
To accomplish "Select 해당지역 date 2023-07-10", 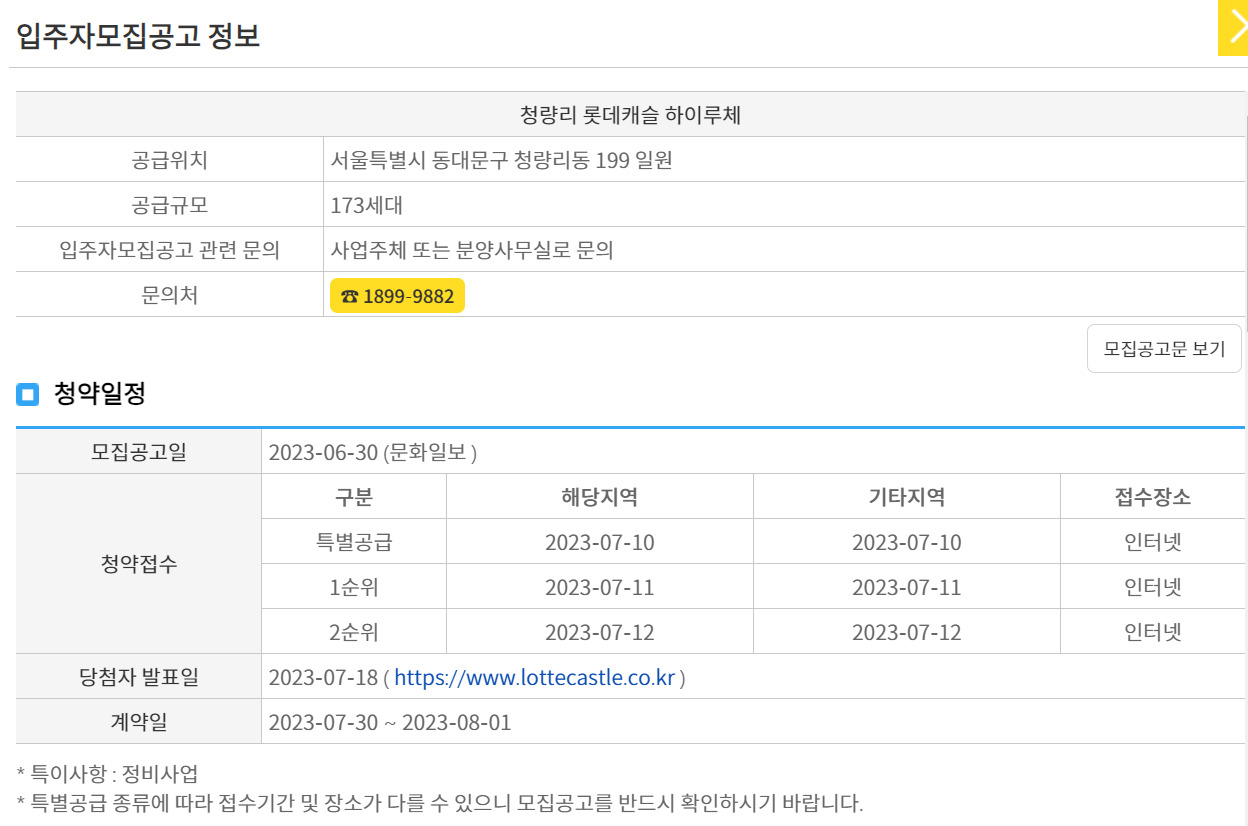I will click(600, 542).
